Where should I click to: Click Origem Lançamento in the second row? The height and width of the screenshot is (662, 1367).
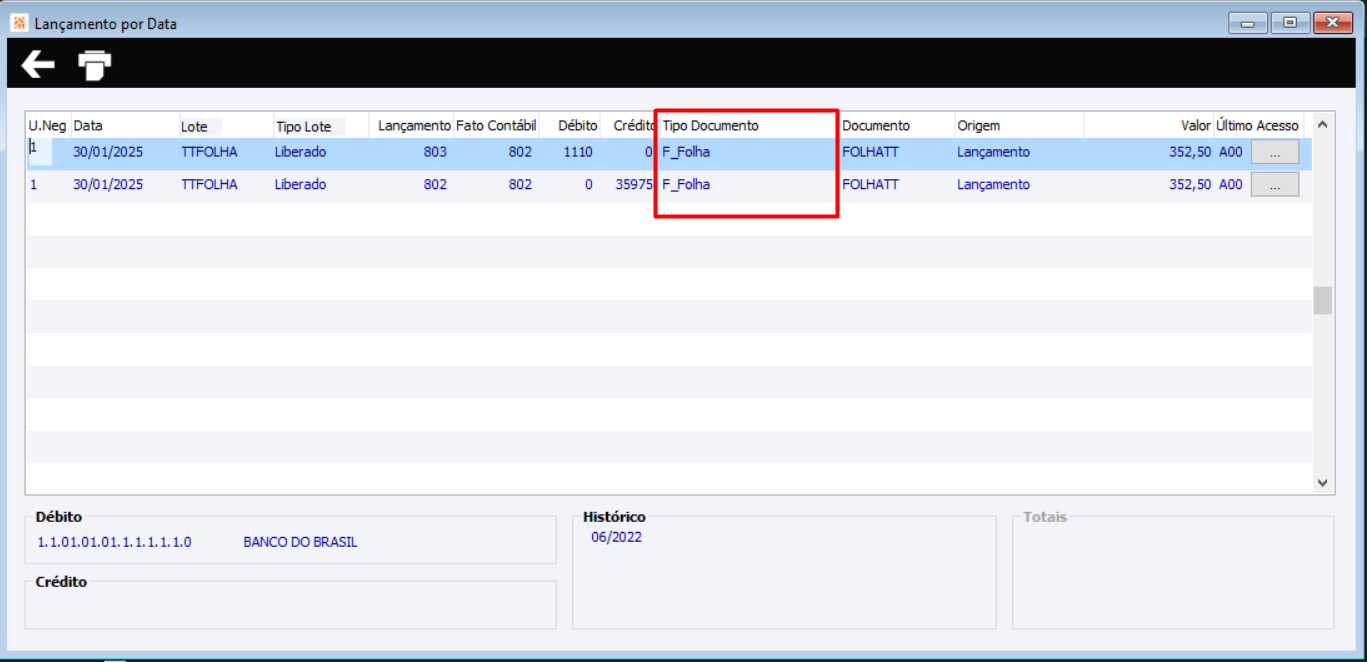click(x=993, y=184)
